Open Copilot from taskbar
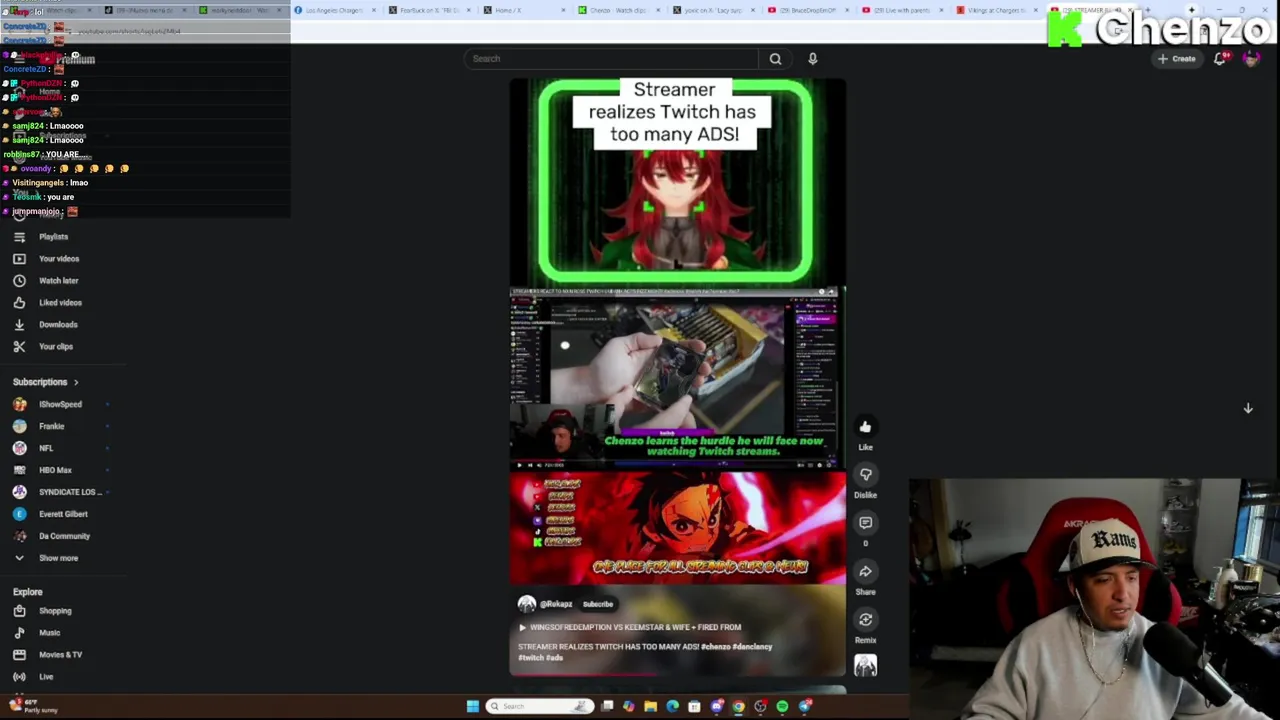The height and width of the screenshot is (720, 1280). pos(628,707)
